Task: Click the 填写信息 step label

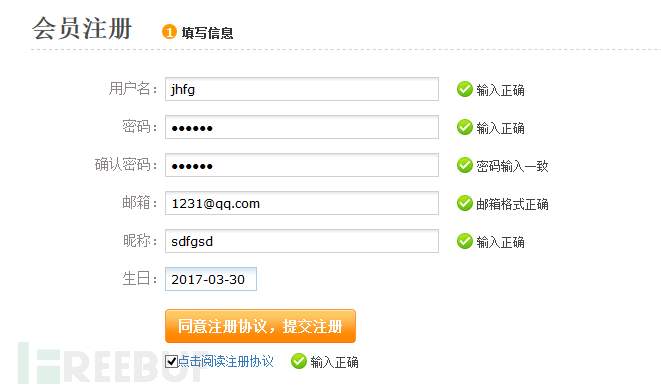Action: click(x=207, y=33)
